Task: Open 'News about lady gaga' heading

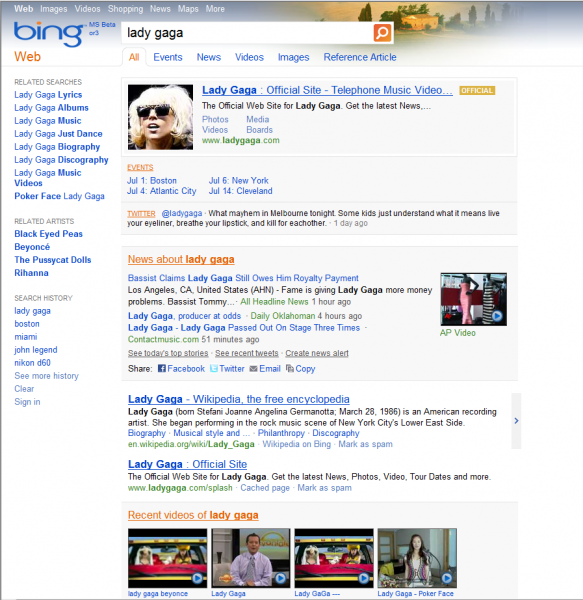Action: [x=181, y=259]
